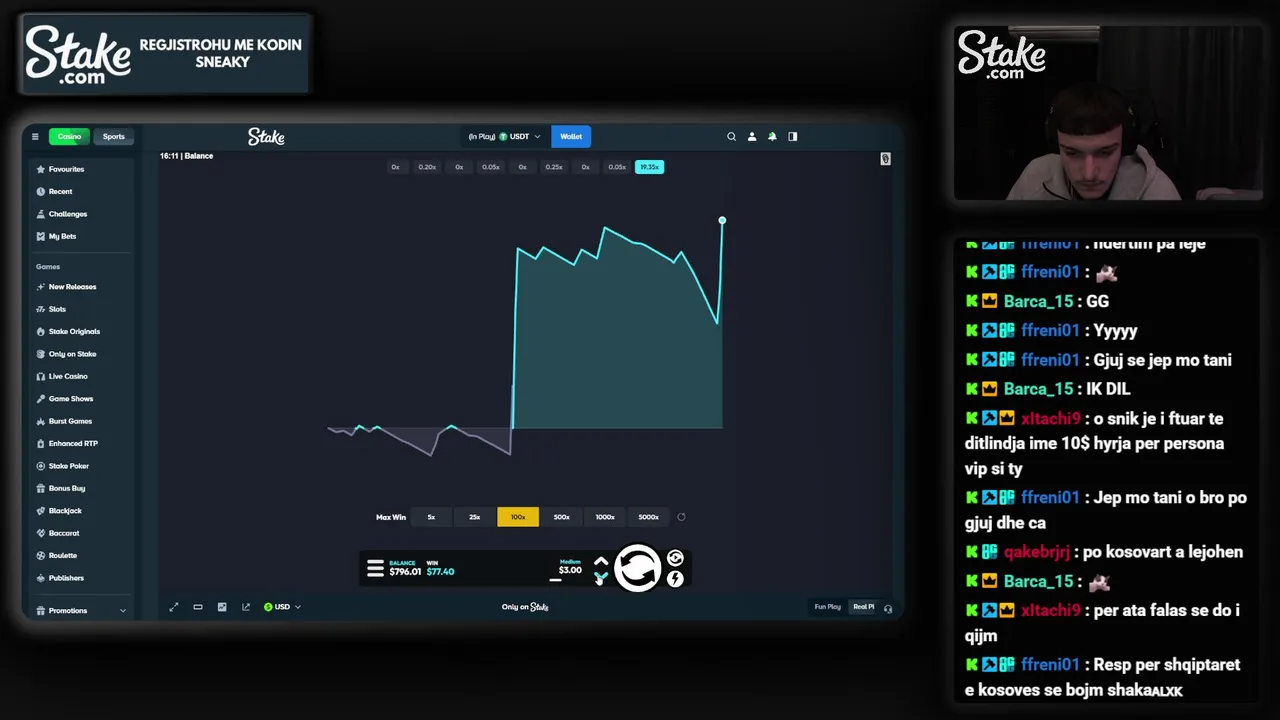Click the Stake logo in the header
Viewport: 1280px width, 720px height.
pos(266,137)
